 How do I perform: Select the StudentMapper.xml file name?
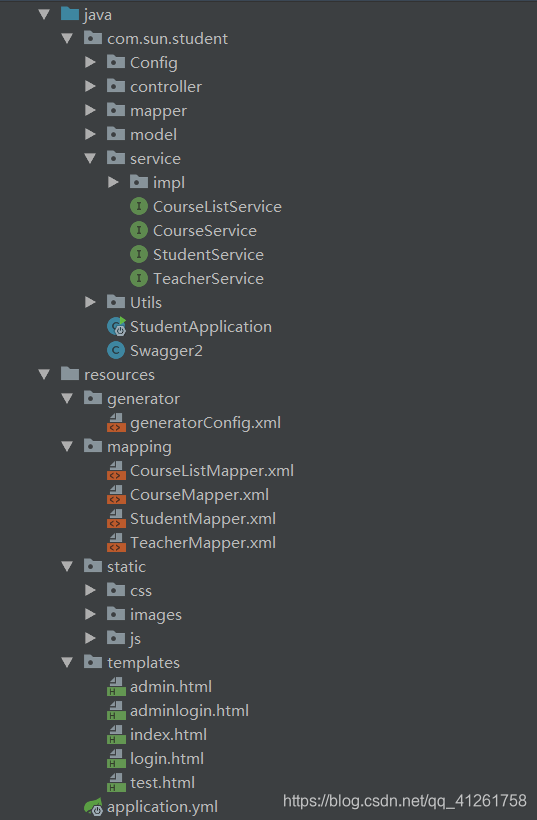click(x=203, y=519)
